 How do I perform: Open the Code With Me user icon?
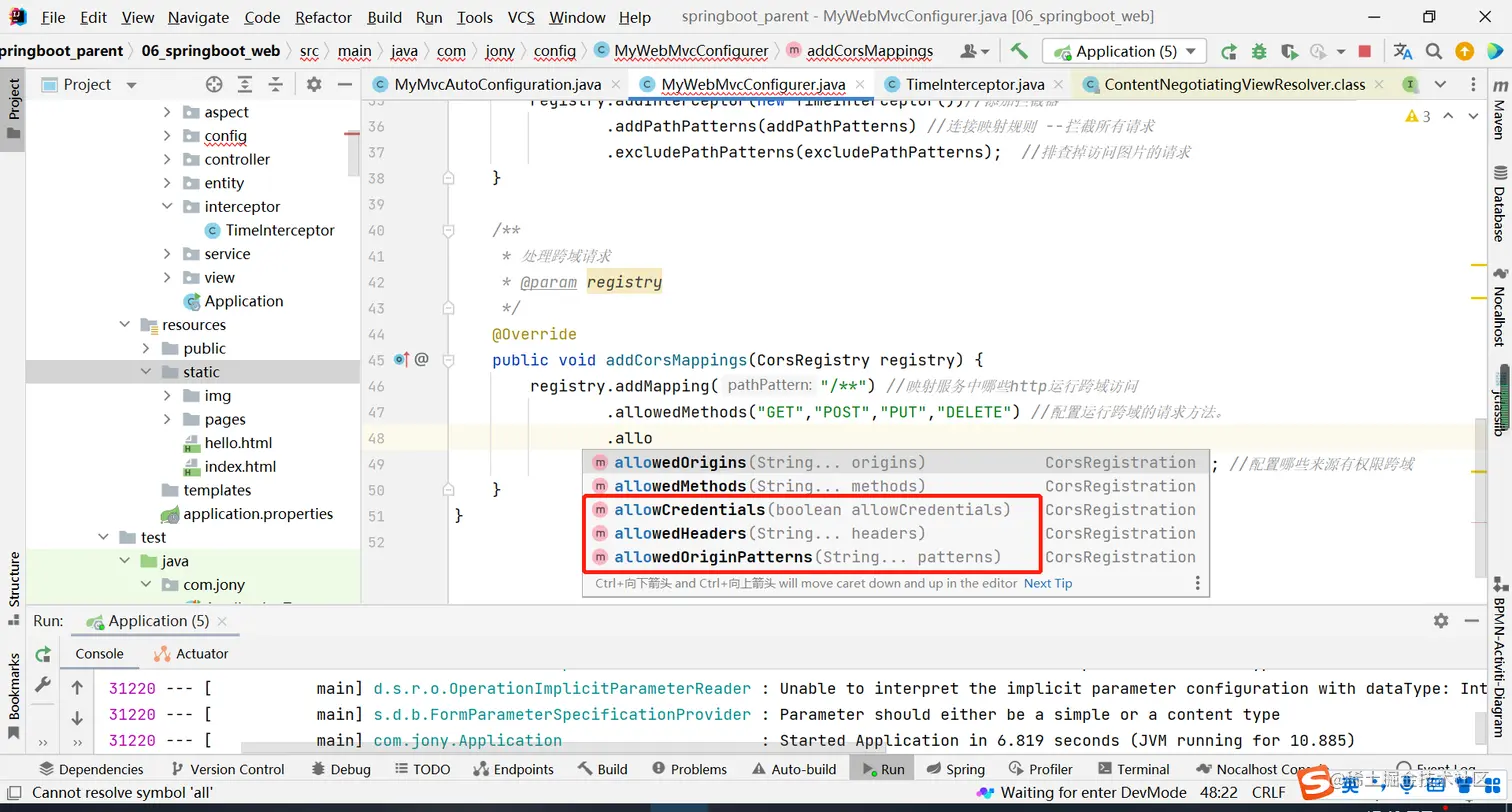pos(974,51)
